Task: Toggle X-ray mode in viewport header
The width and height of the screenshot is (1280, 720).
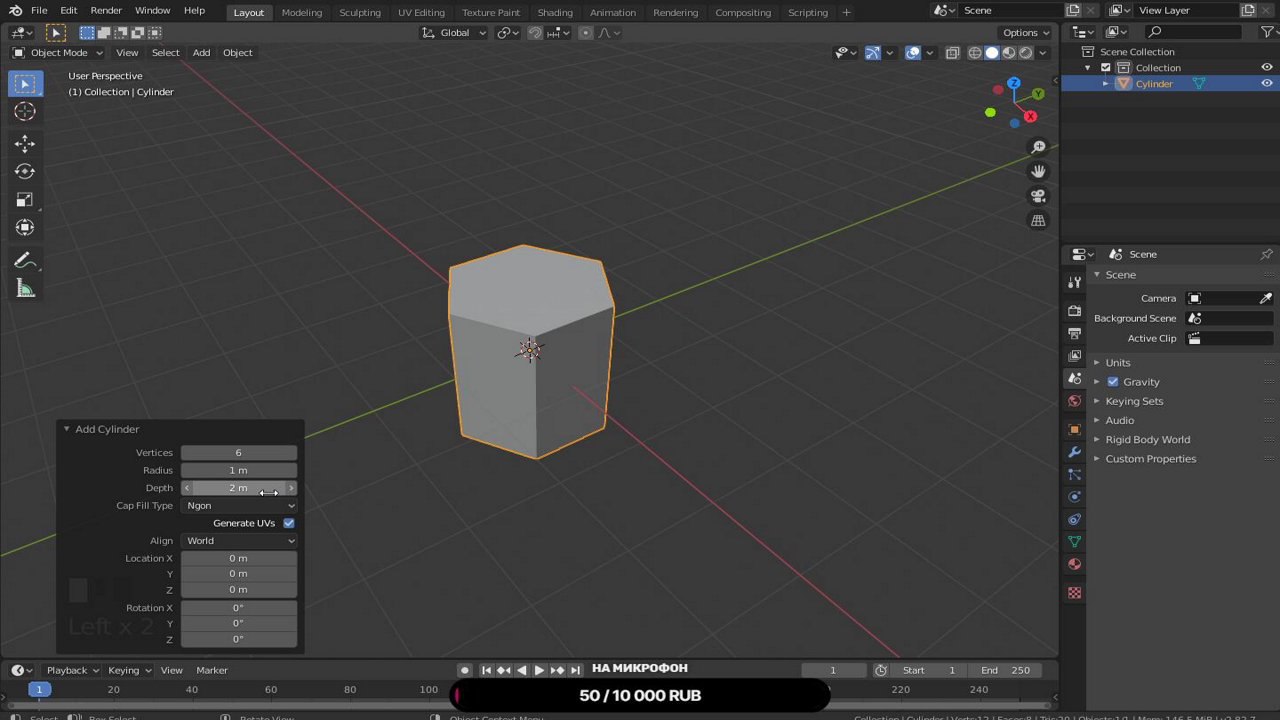Action: [952, 53]
